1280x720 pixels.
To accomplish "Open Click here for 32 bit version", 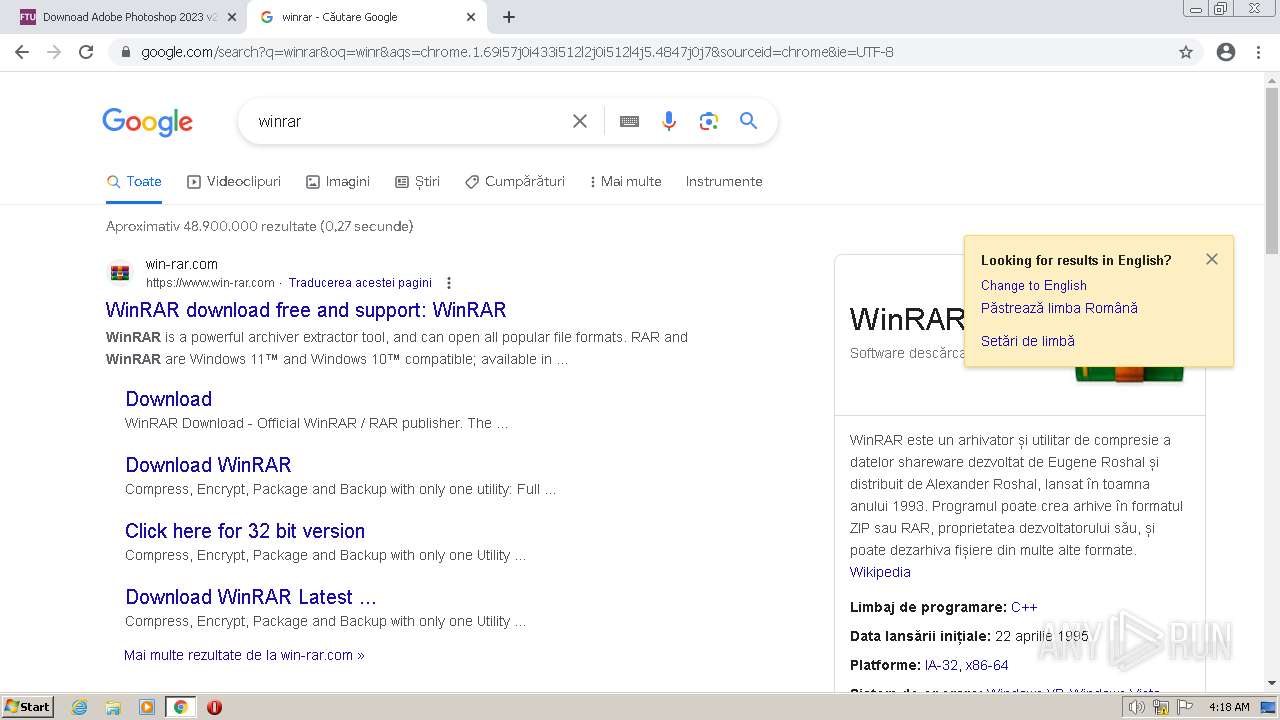I will (x=245, y=531).
